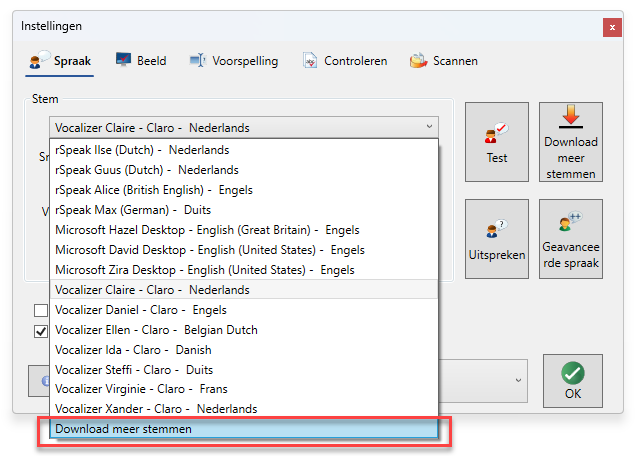The width and height of the screenshot is (644, 456).
Task: Pick Microsoft Zira Desktop voice
Action: (x=244, y=270)
